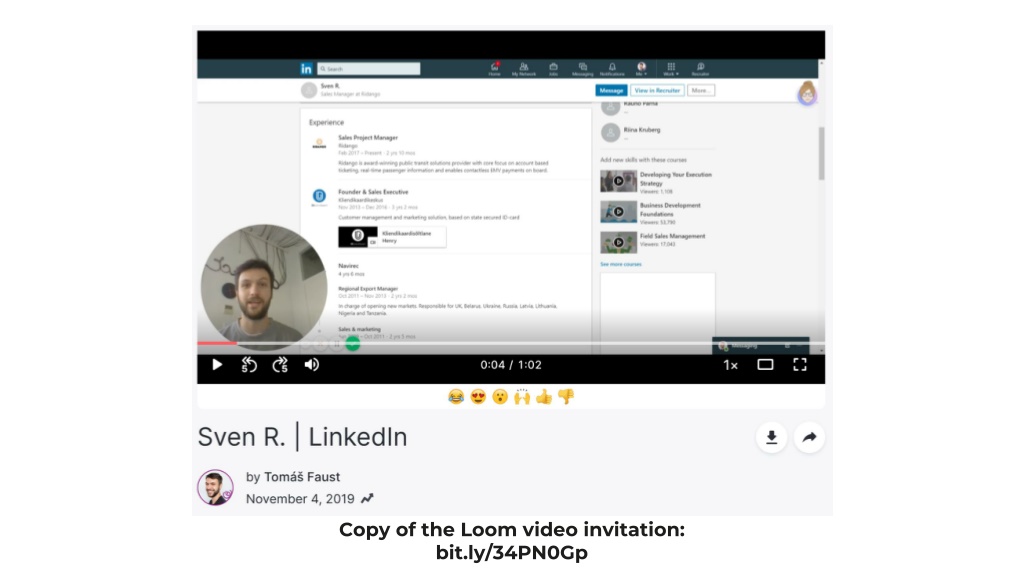Enter fullscreen mode on the video
1024x576 pixels.
800,364
